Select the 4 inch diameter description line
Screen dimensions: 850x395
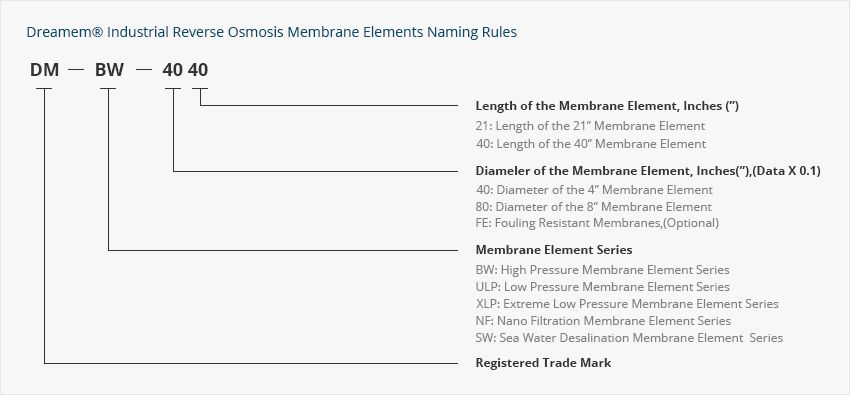point(594,190)
